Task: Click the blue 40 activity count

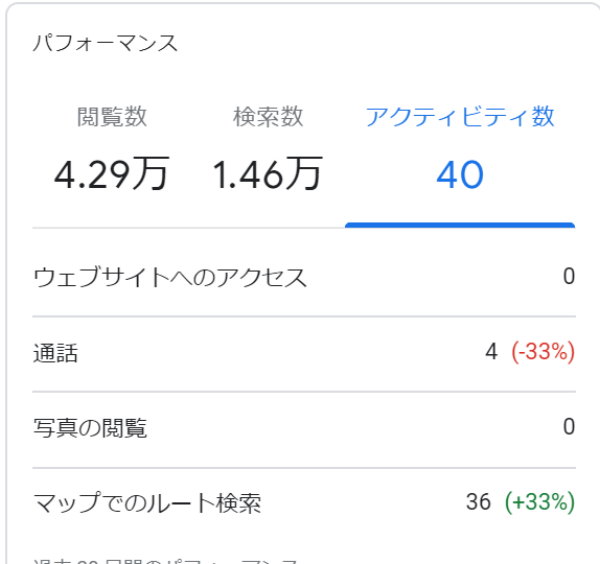Action: (460, 175)
